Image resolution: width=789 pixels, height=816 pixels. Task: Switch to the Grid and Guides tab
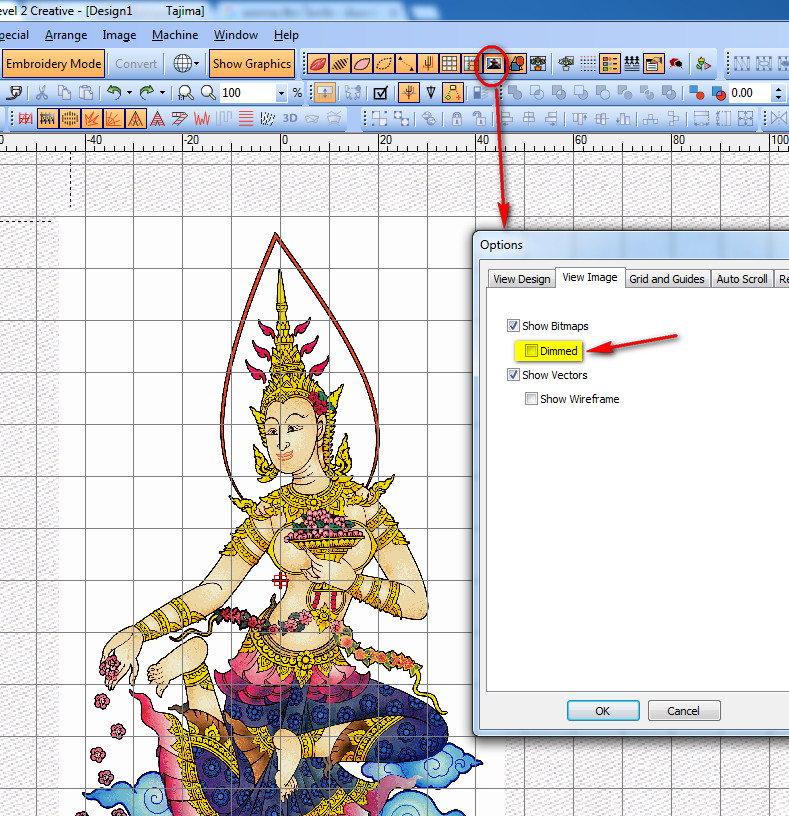coord(667,279)
